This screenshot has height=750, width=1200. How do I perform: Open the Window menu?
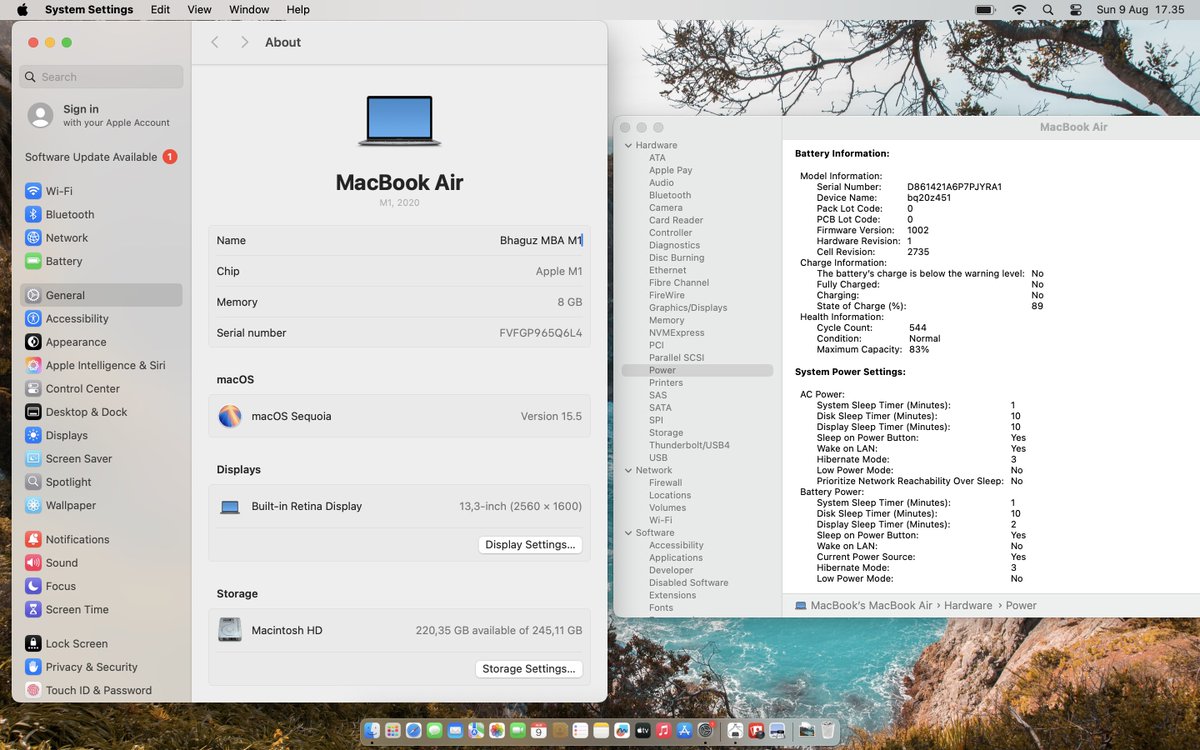(249, 10)
